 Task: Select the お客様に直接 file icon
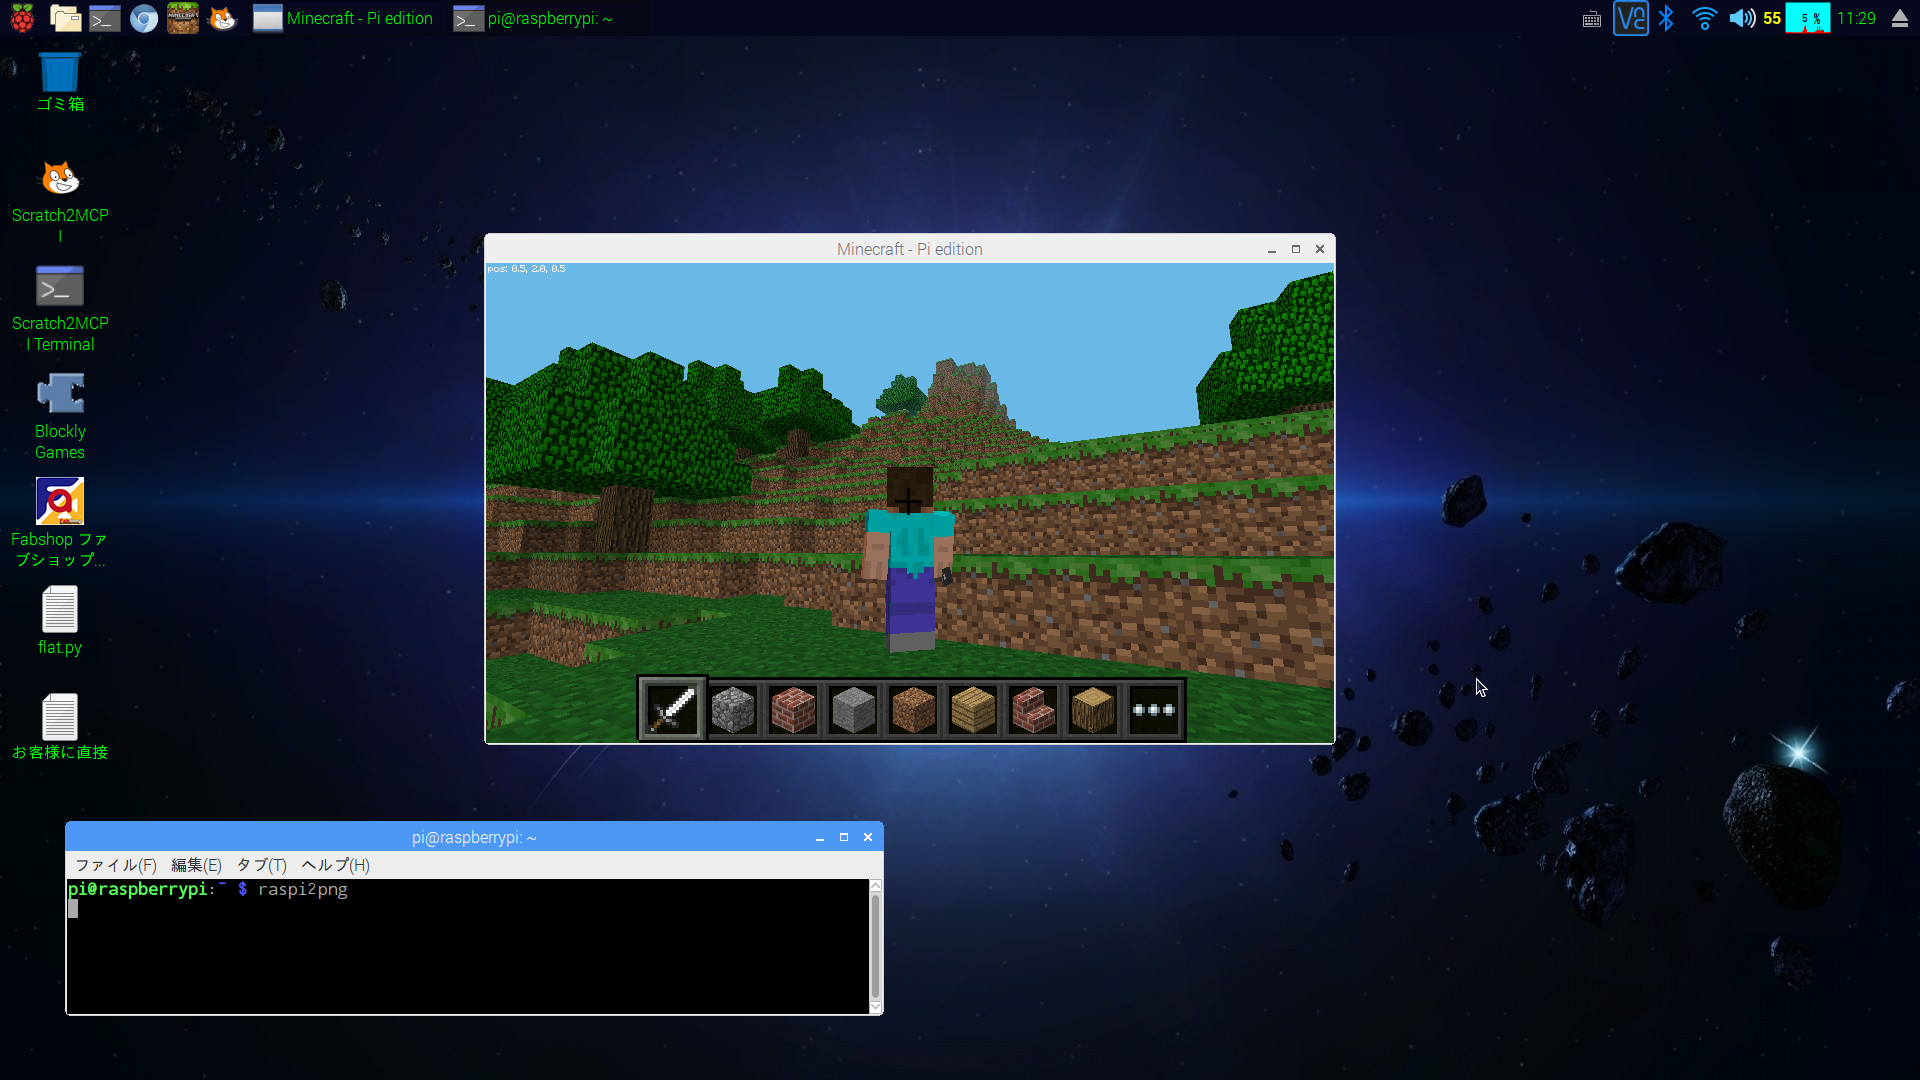coord(60,727)
